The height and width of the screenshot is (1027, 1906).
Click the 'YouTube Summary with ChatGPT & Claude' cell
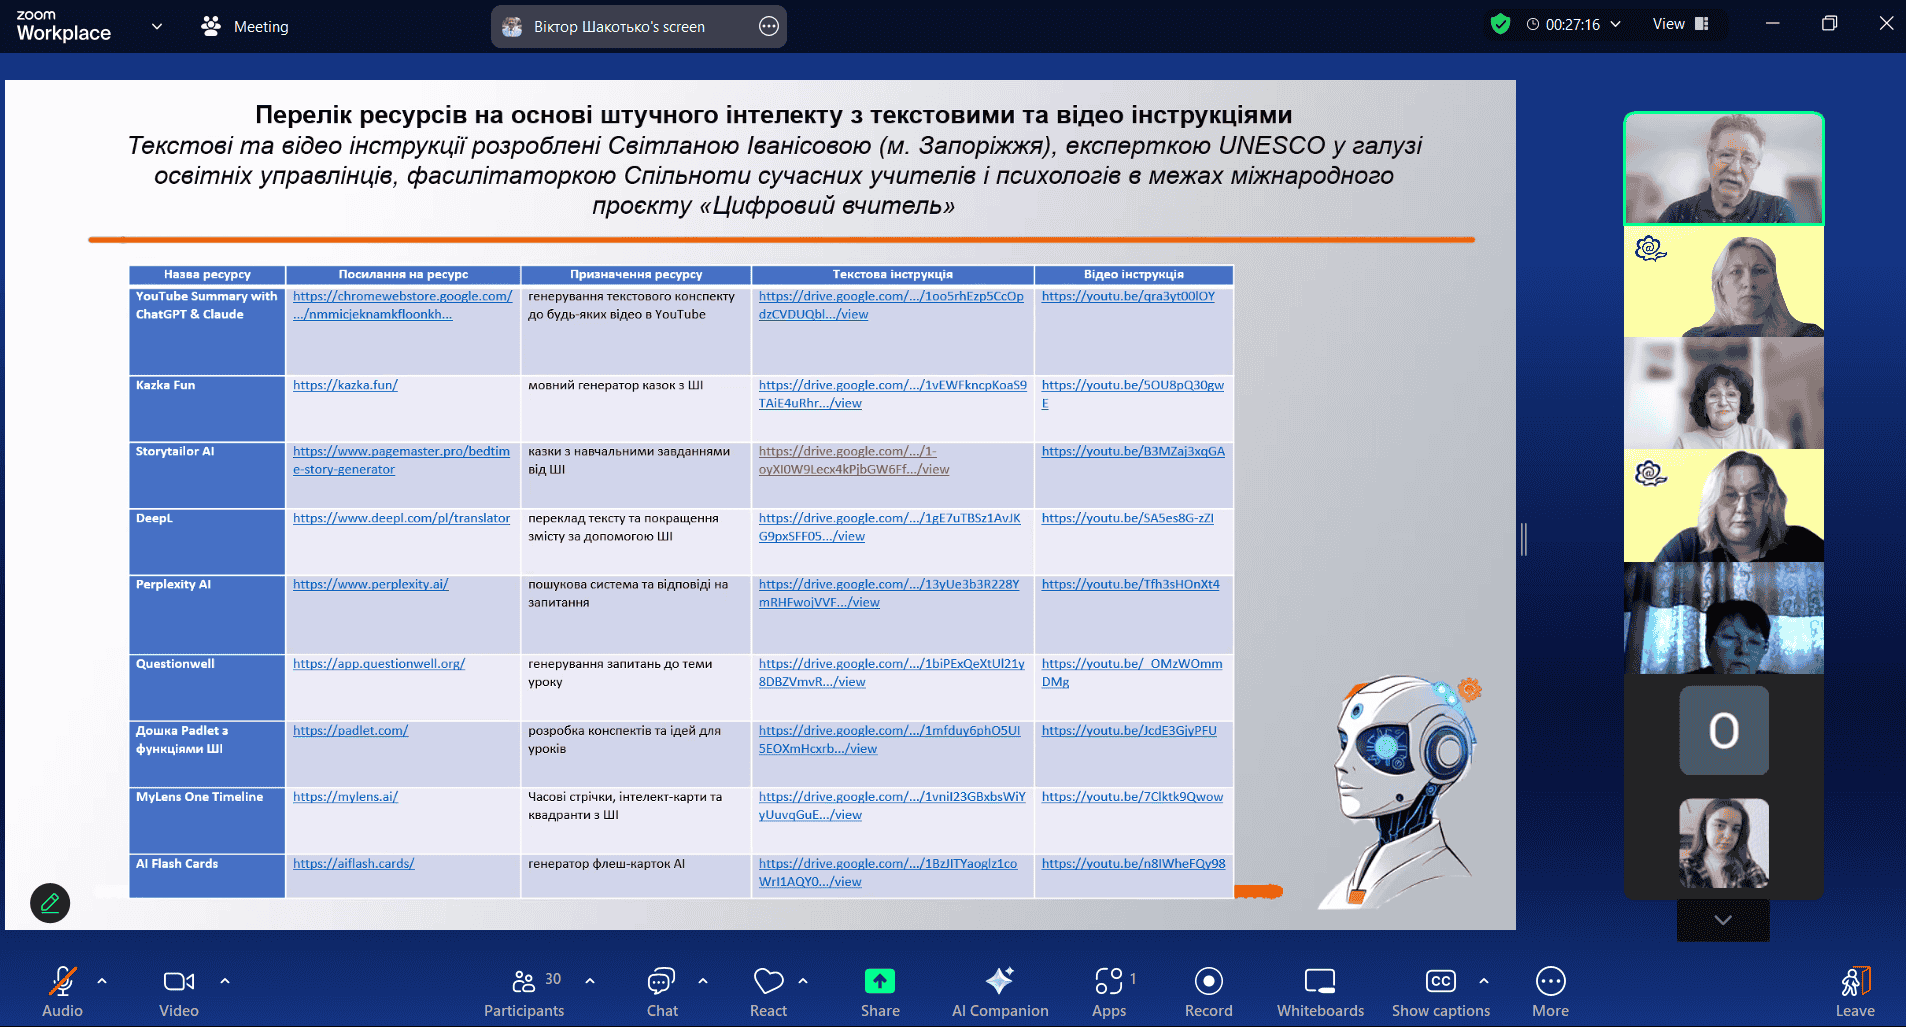point(207,331)
